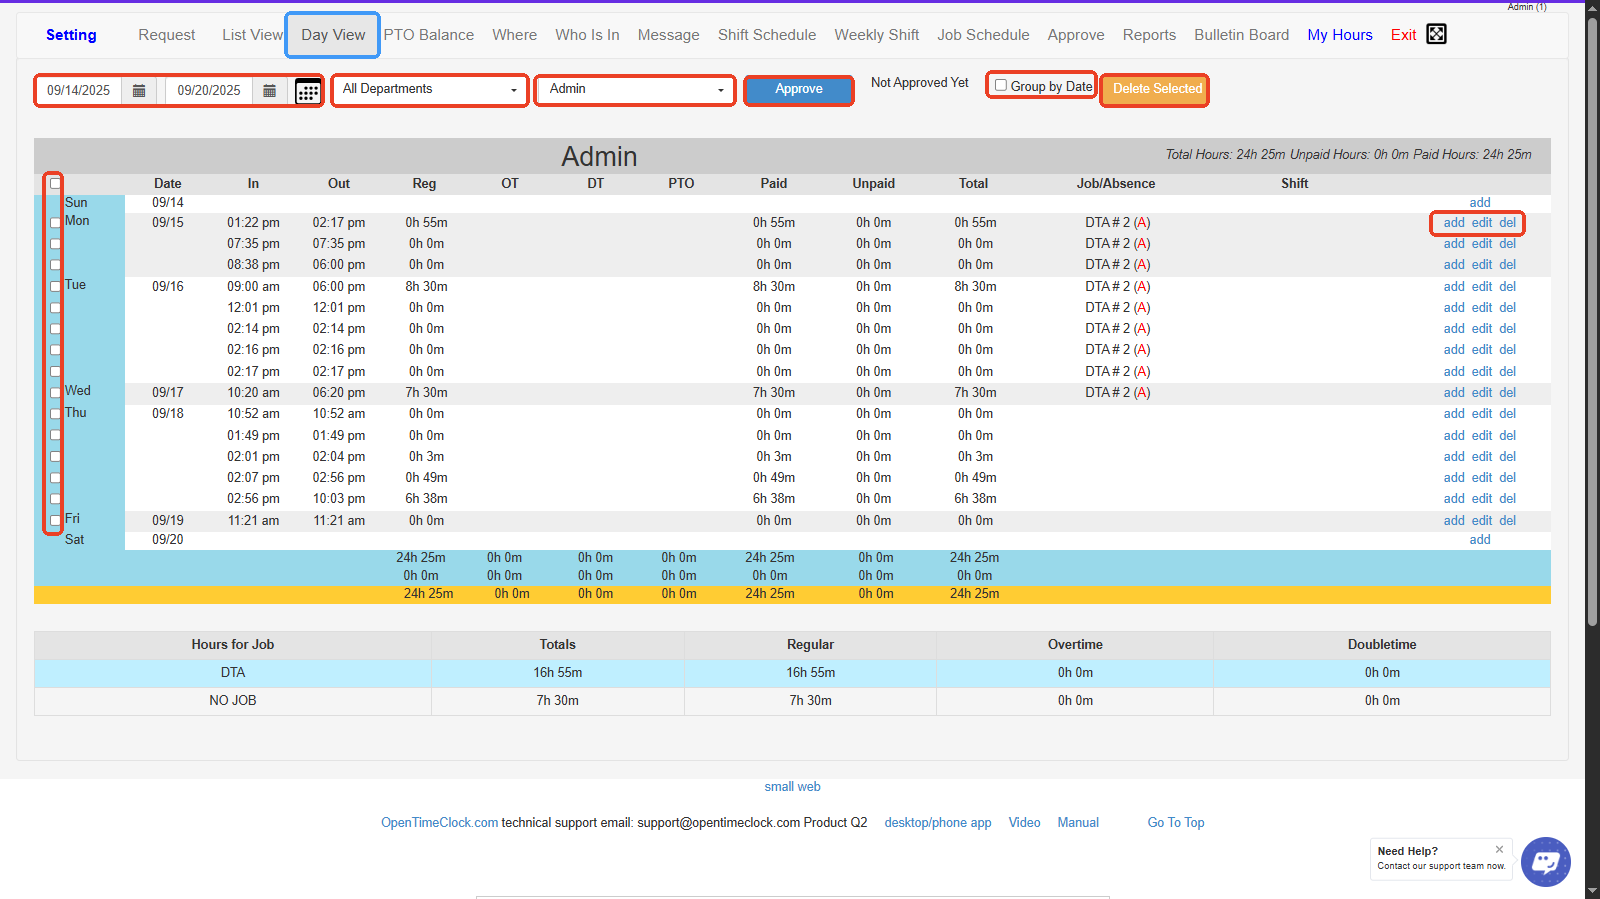
Task: Switch to the List View tab
Action: pos(252,35)
